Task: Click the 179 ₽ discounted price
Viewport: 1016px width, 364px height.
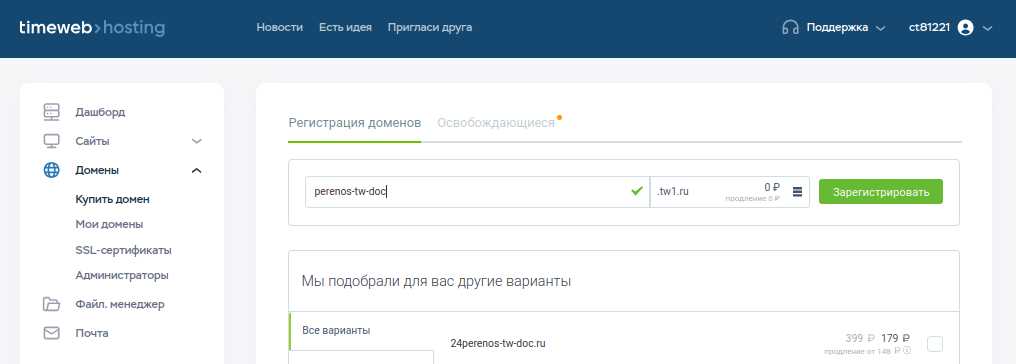Action: (x=895, y=338)
